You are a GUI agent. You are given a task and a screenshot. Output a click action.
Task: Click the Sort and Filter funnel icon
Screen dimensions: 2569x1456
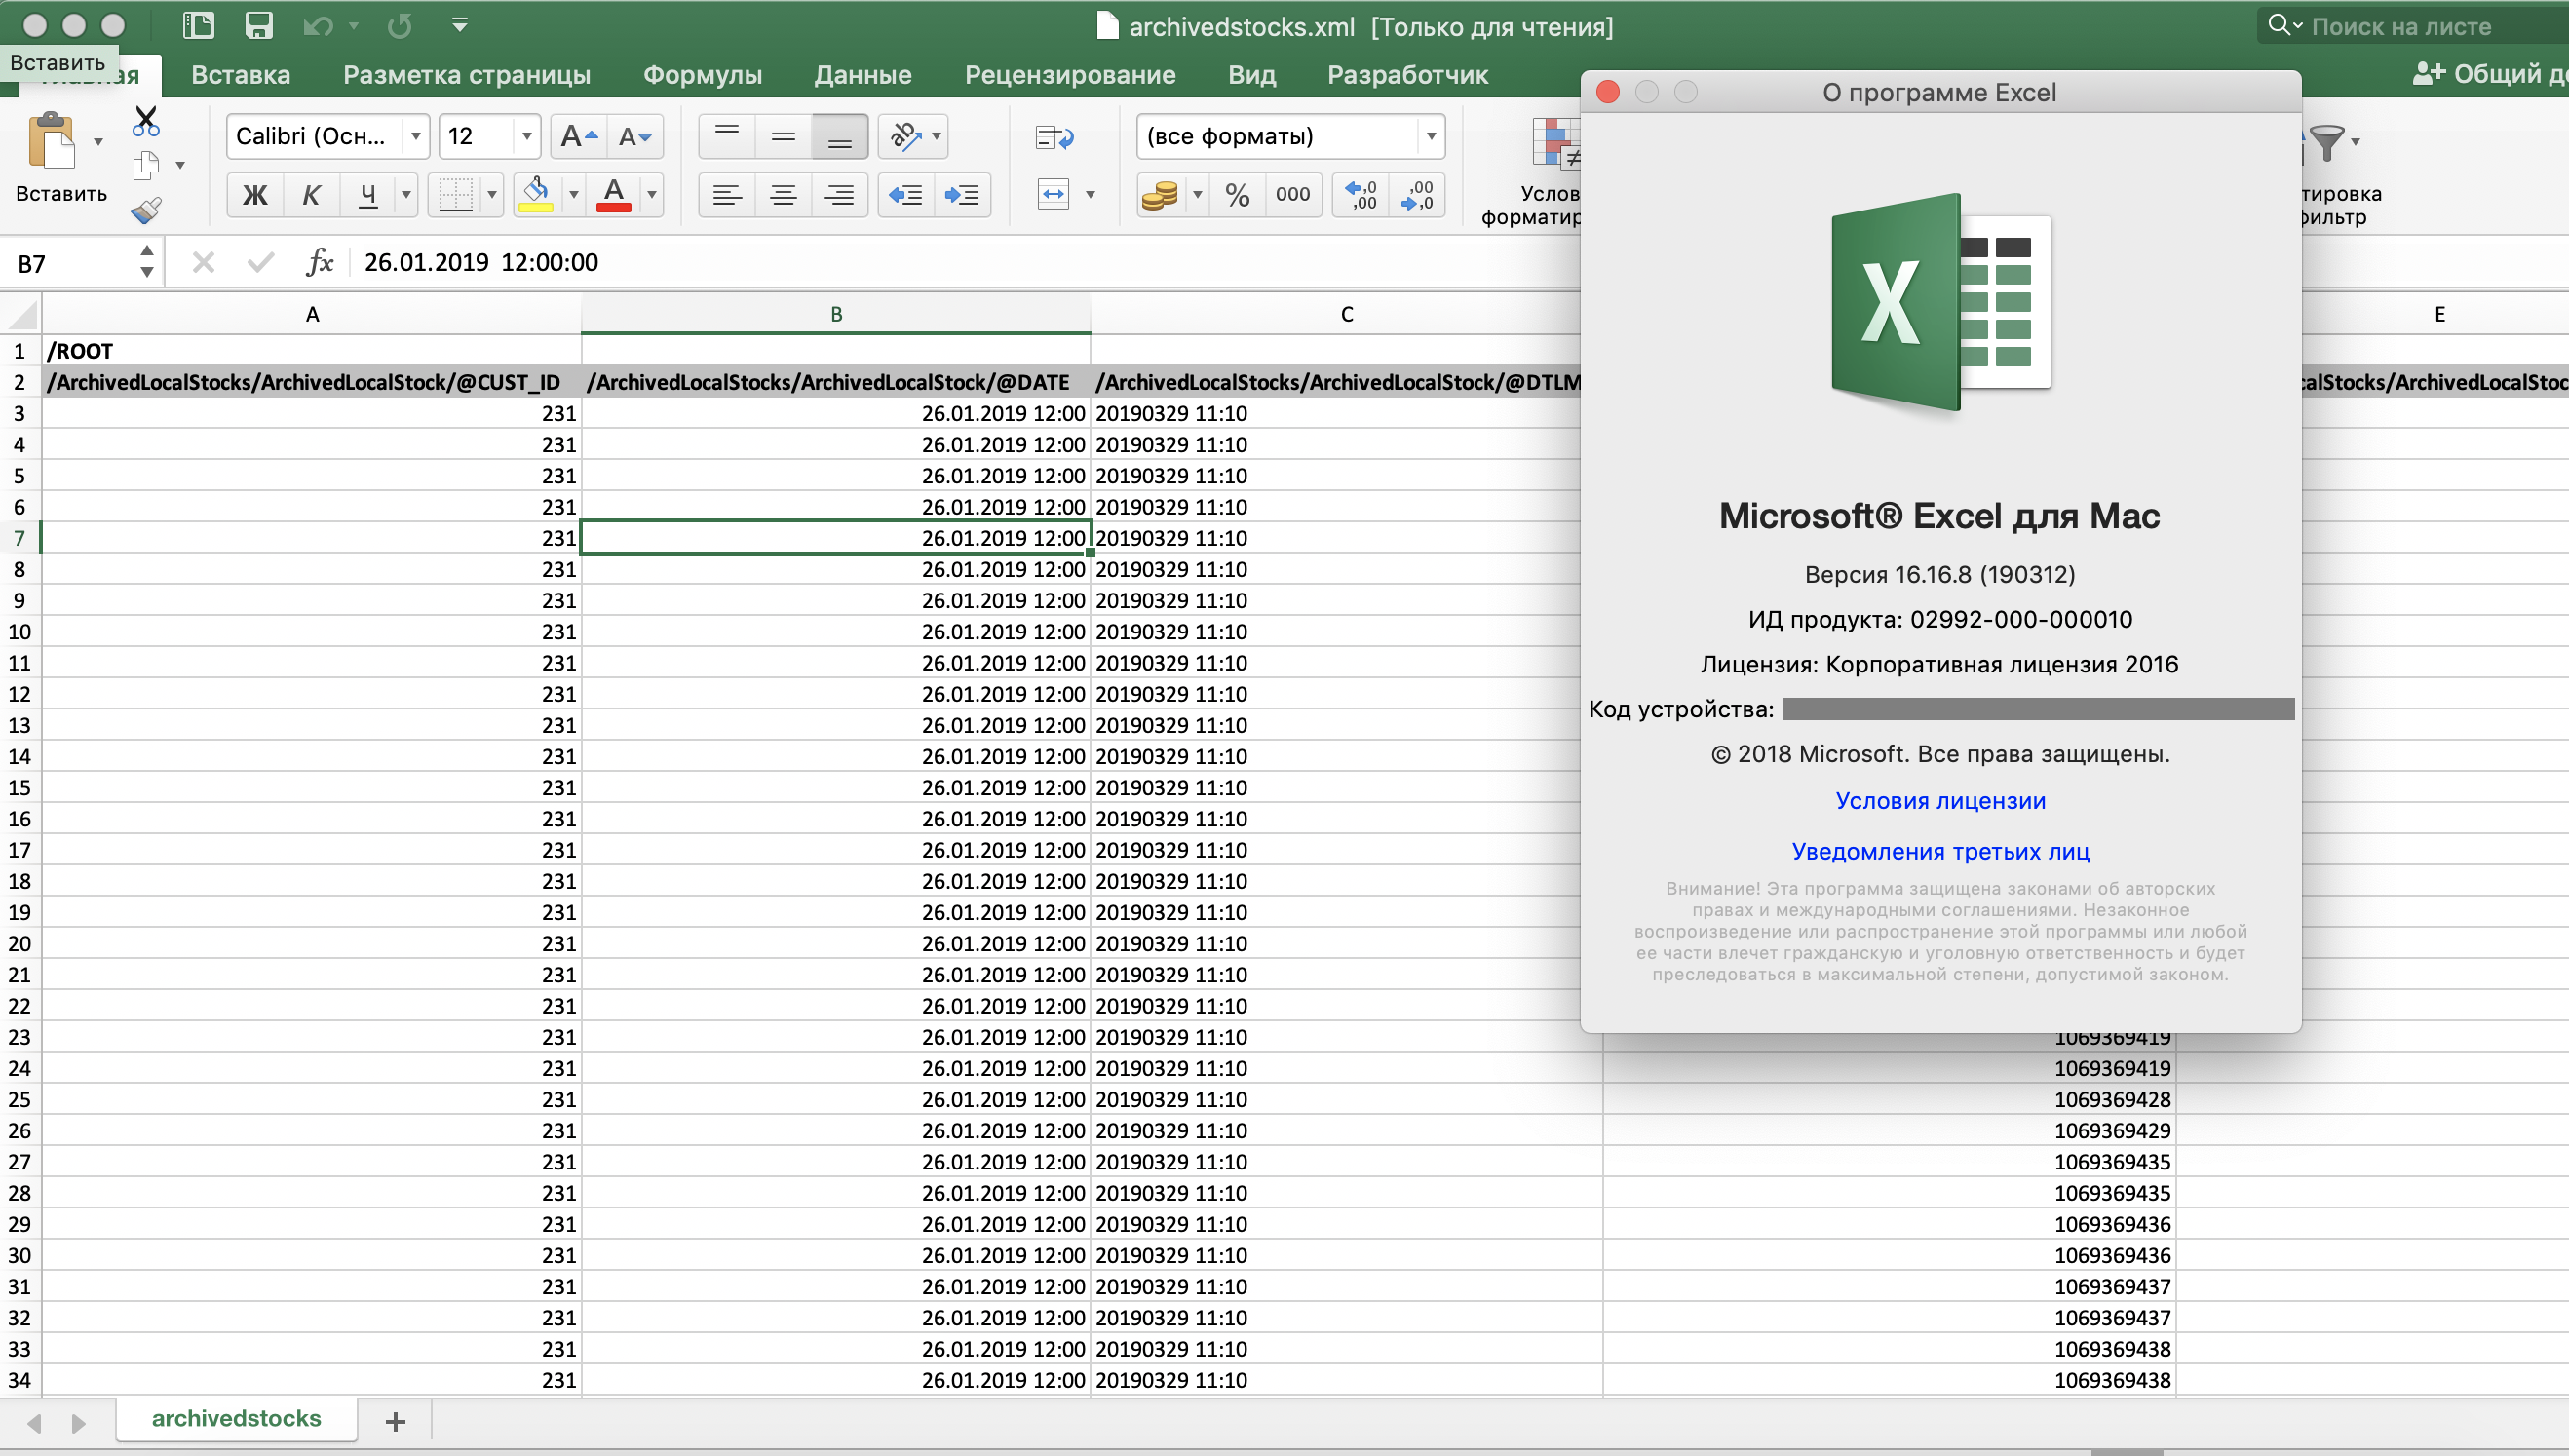click(x=2327, y=141)
